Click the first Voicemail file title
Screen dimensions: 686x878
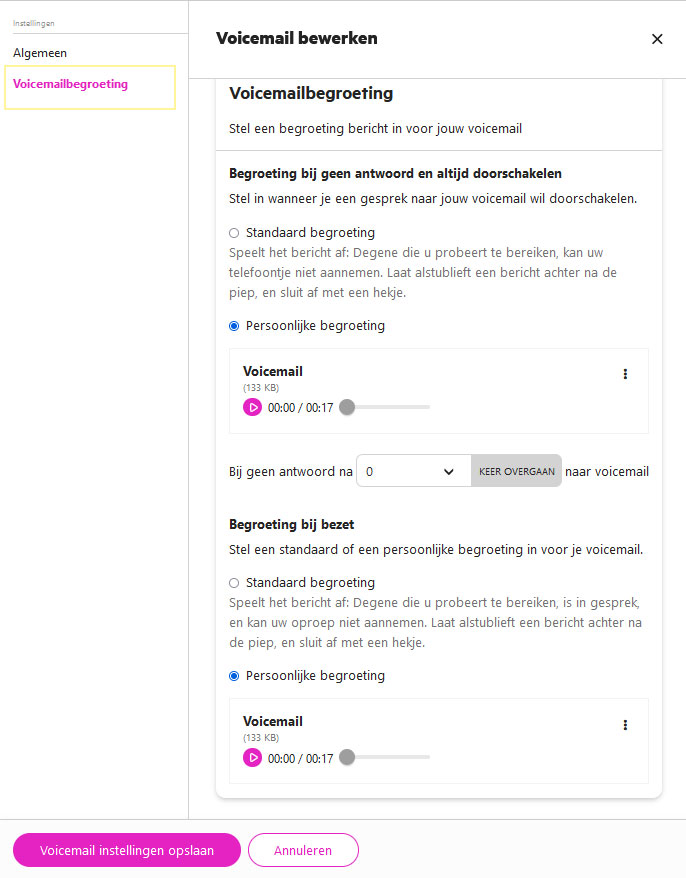[x=273, y=371]
